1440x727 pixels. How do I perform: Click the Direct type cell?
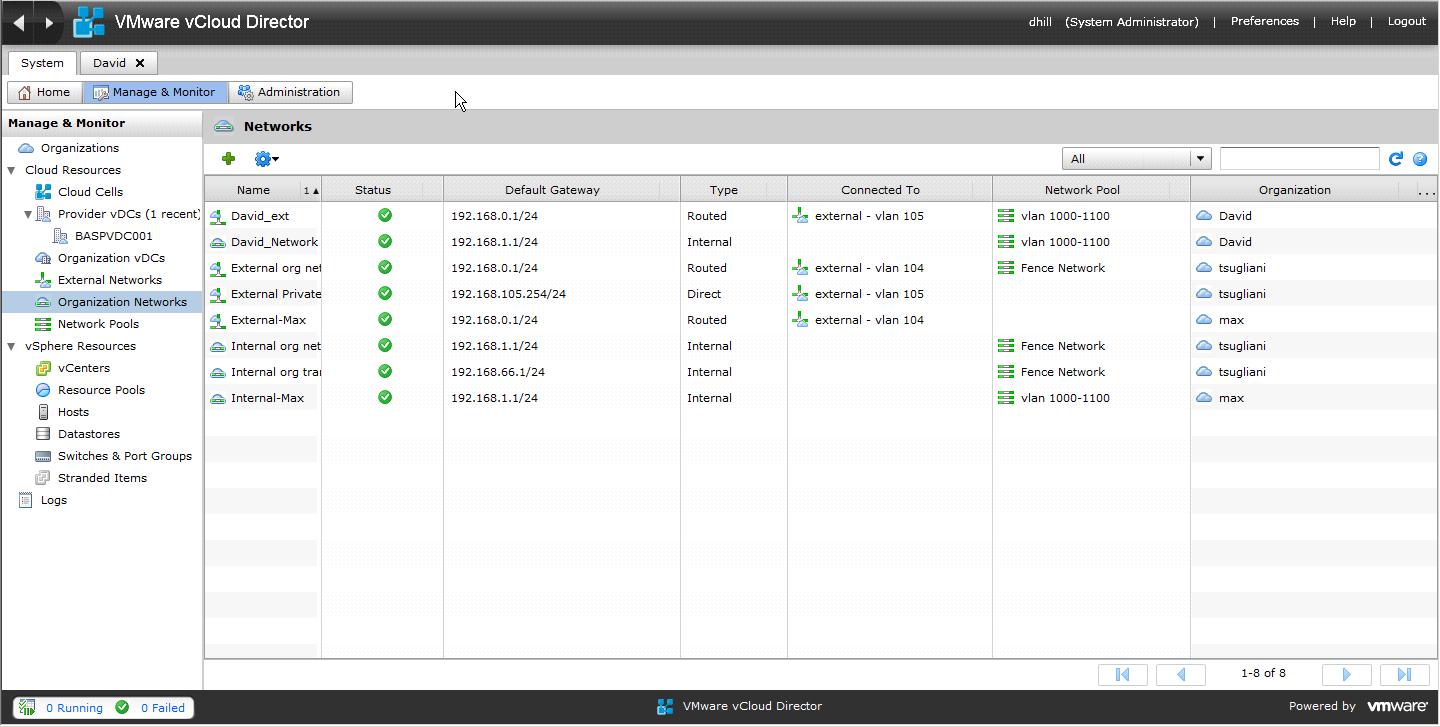[x=704, y=294]
